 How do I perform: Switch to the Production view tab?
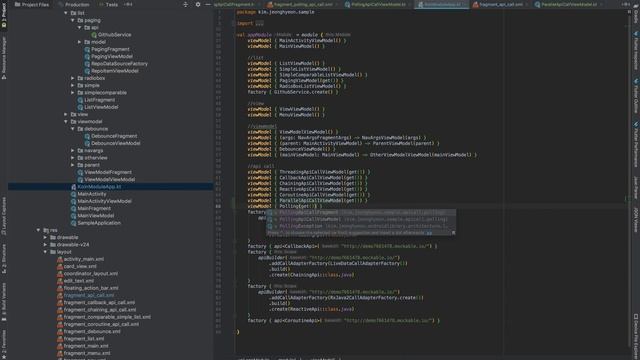point(73,4)
